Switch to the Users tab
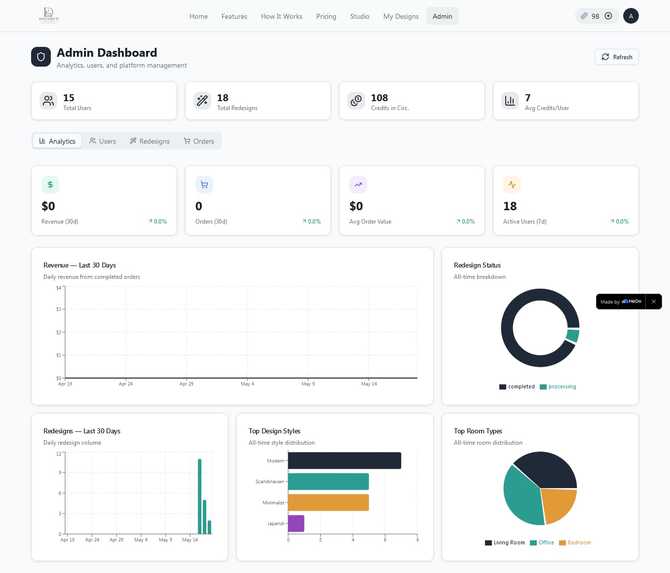 (103, 141)
